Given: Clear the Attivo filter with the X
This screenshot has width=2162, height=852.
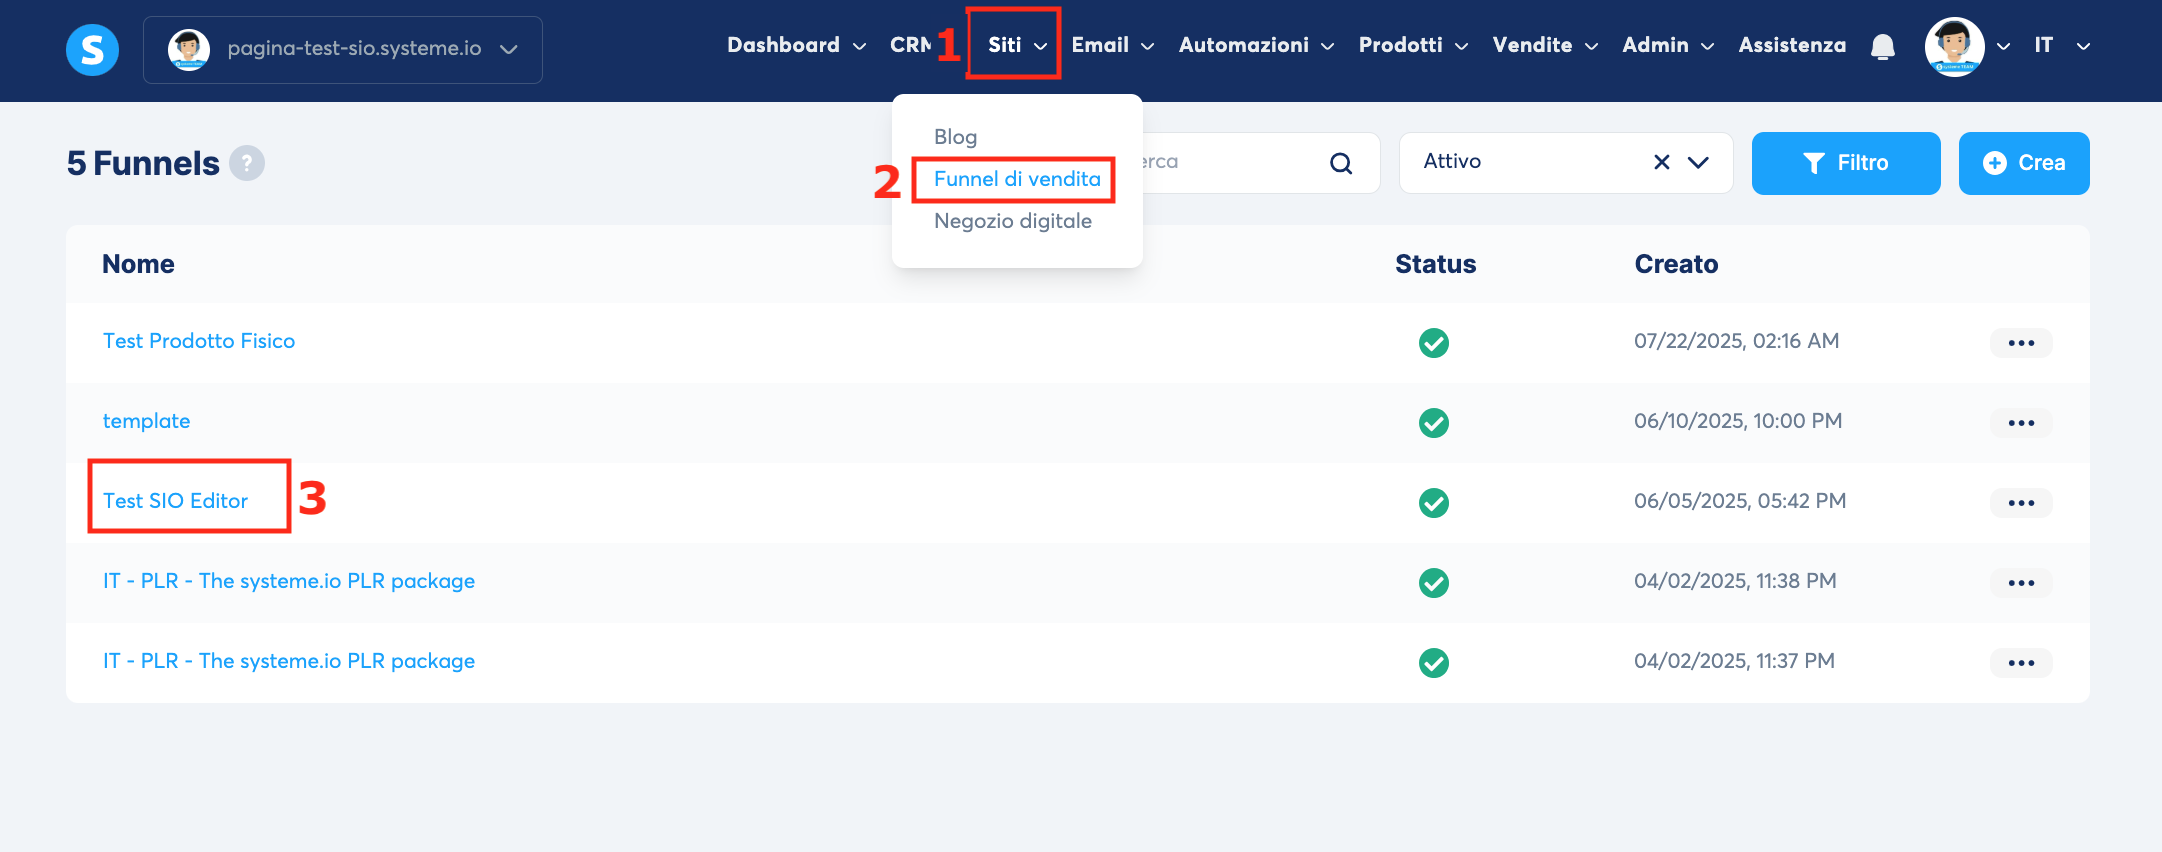Looking at the screenshot, I should tap(1662, 162).
